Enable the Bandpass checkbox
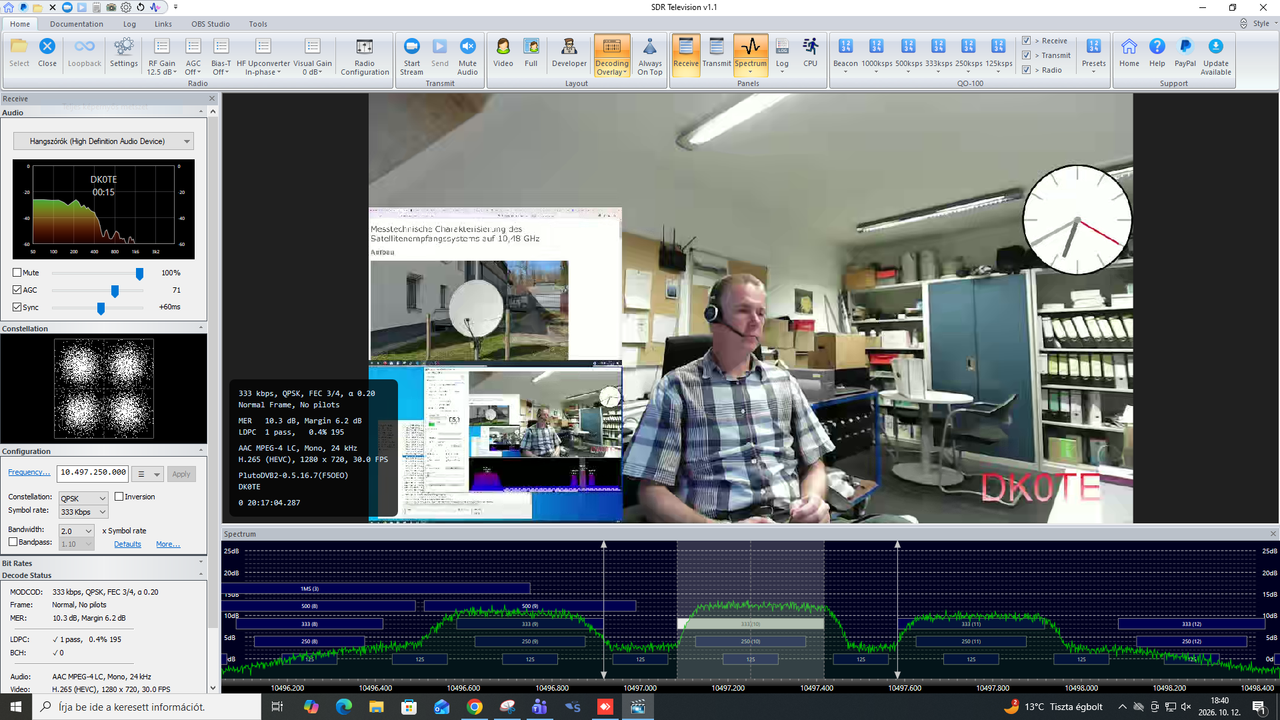Image resolution: width=1280 pixels, height=720 pixels. (13, 542)
